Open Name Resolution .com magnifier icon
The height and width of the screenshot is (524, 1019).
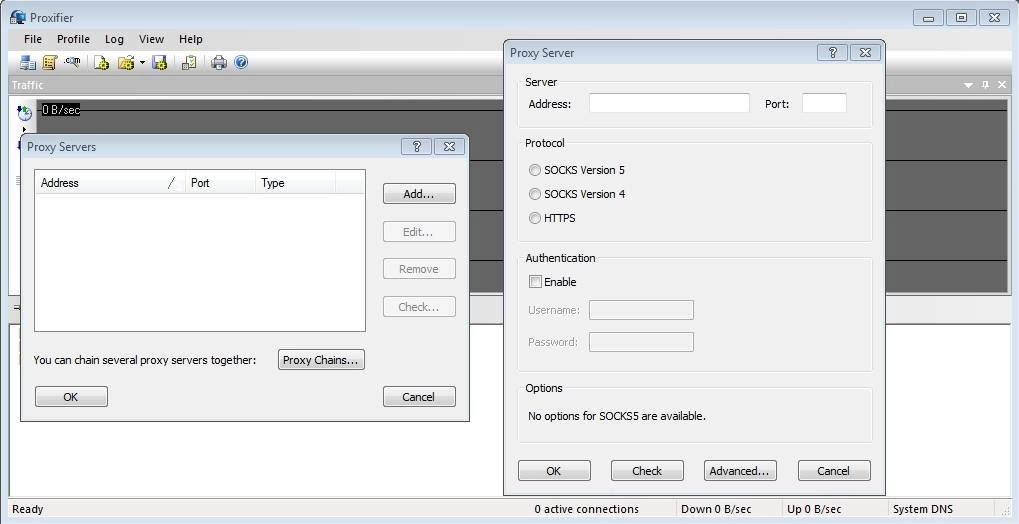click(x=72, y=62)
